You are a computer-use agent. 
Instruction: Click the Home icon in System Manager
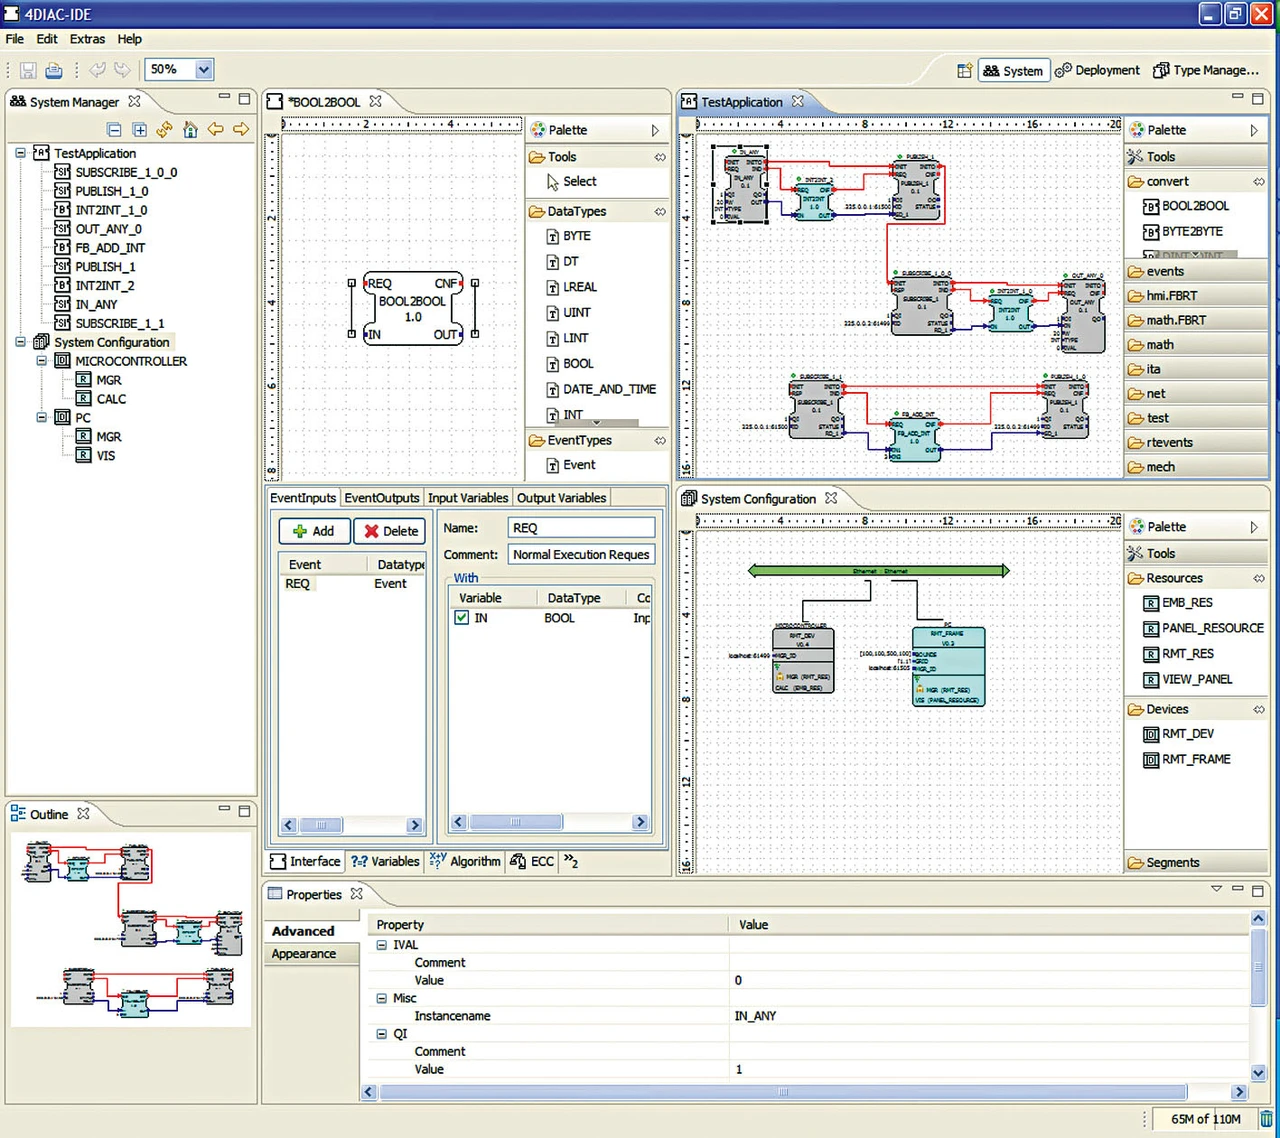190,130
